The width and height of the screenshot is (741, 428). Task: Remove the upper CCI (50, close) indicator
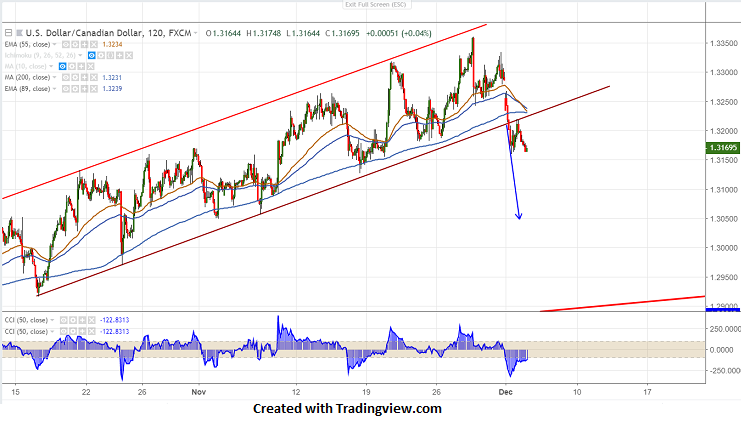[x=92, y=320]
